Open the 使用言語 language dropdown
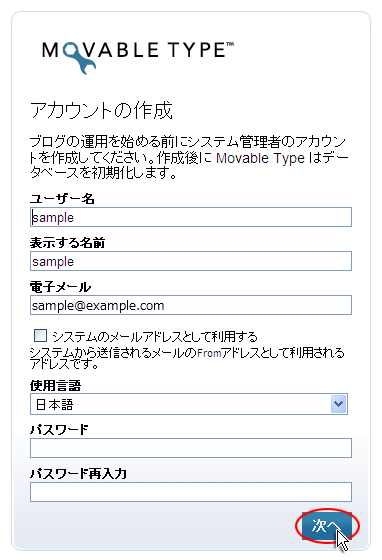Screen dimensions: 382x560 189,404
